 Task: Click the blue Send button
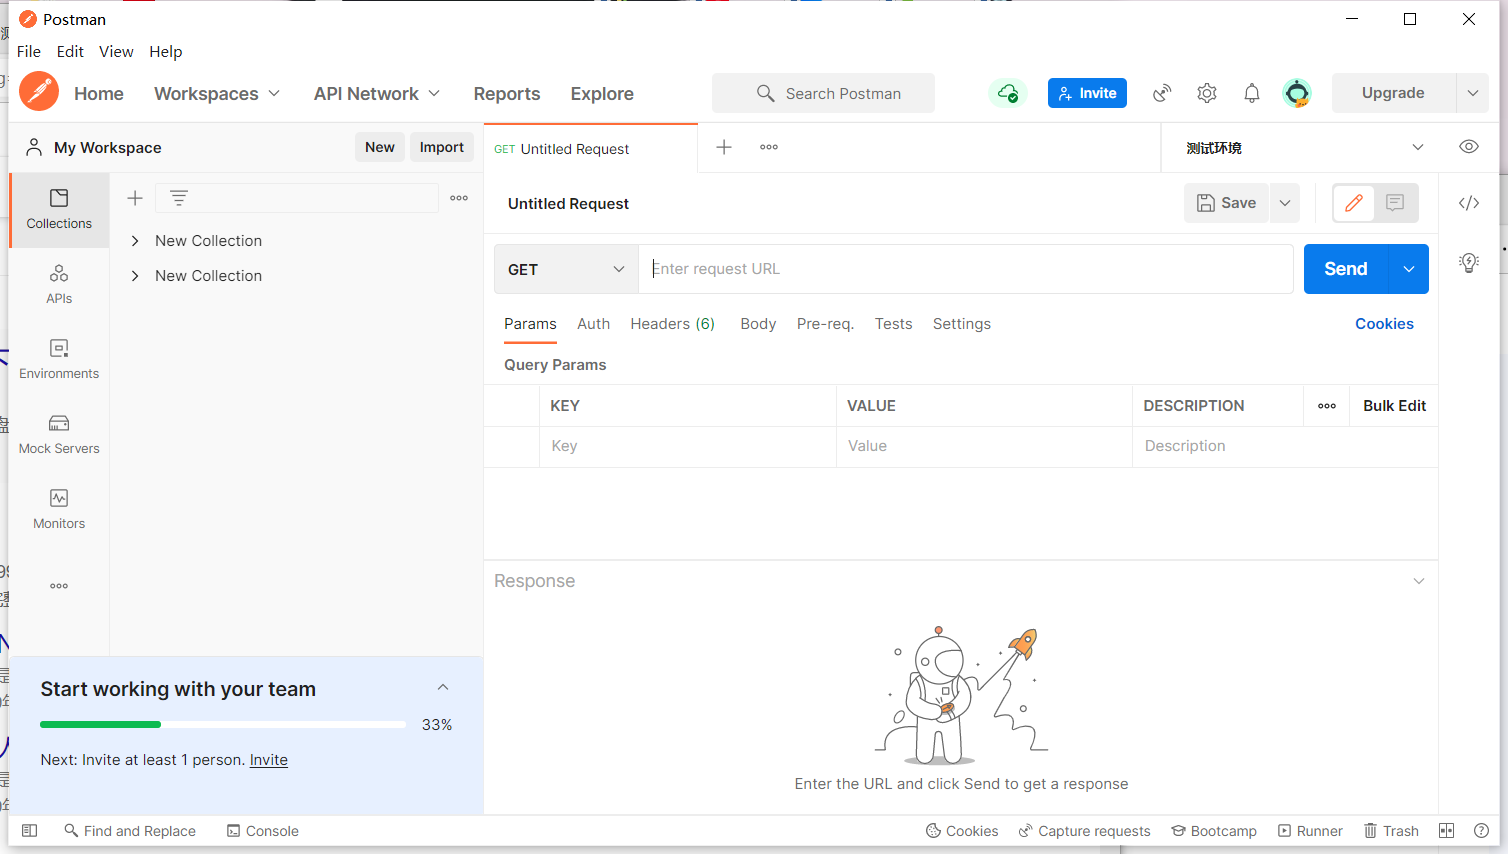pos(1346,269)
